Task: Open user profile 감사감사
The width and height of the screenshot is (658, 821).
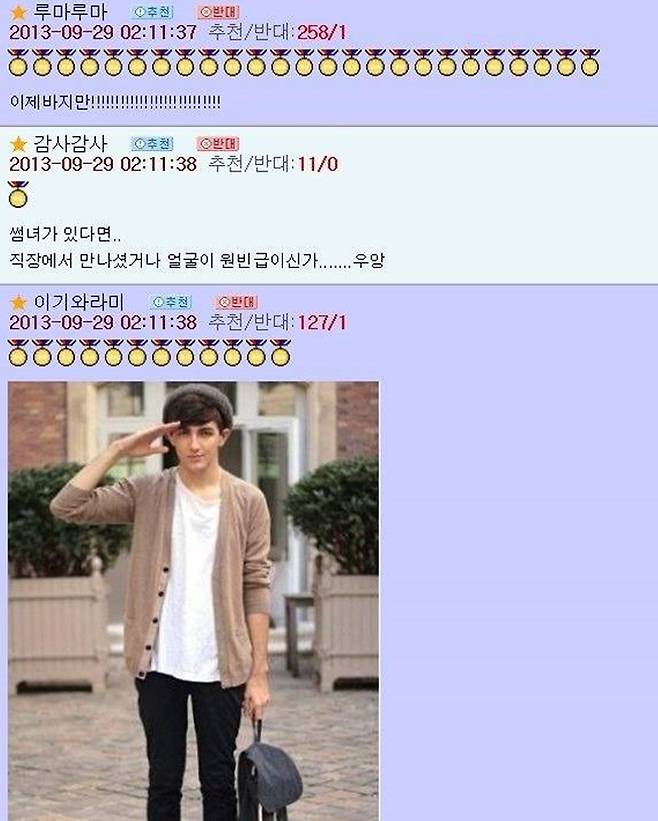Action: coord(70,143)
